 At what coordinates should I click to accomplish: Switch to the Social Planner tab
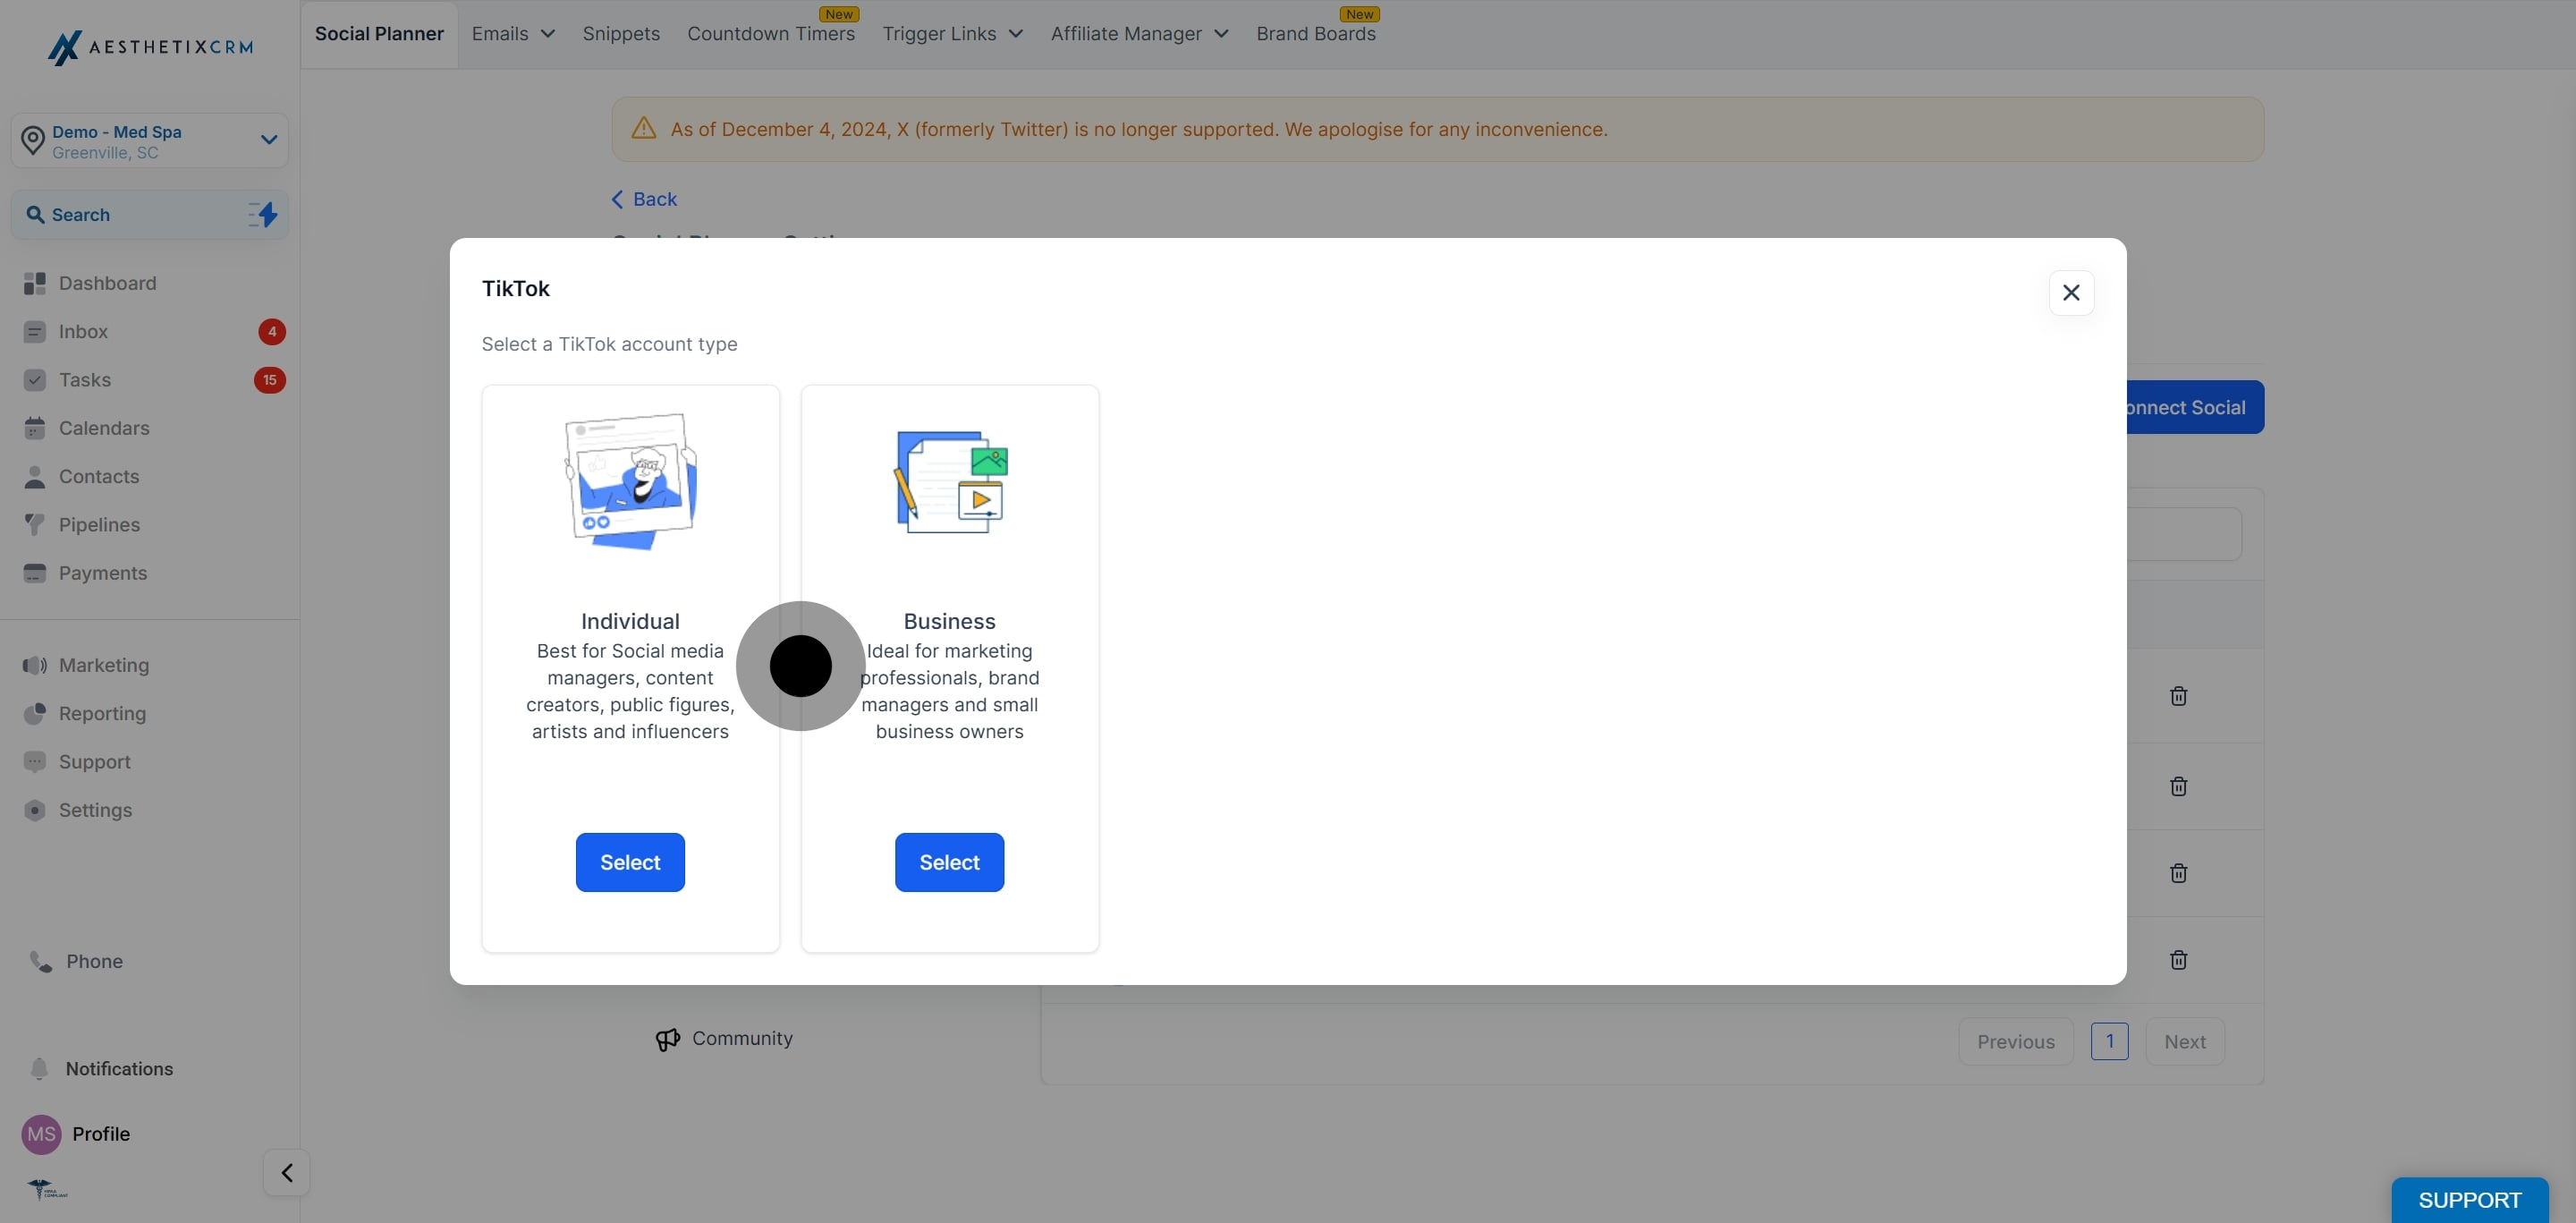(x=379, y=34)
